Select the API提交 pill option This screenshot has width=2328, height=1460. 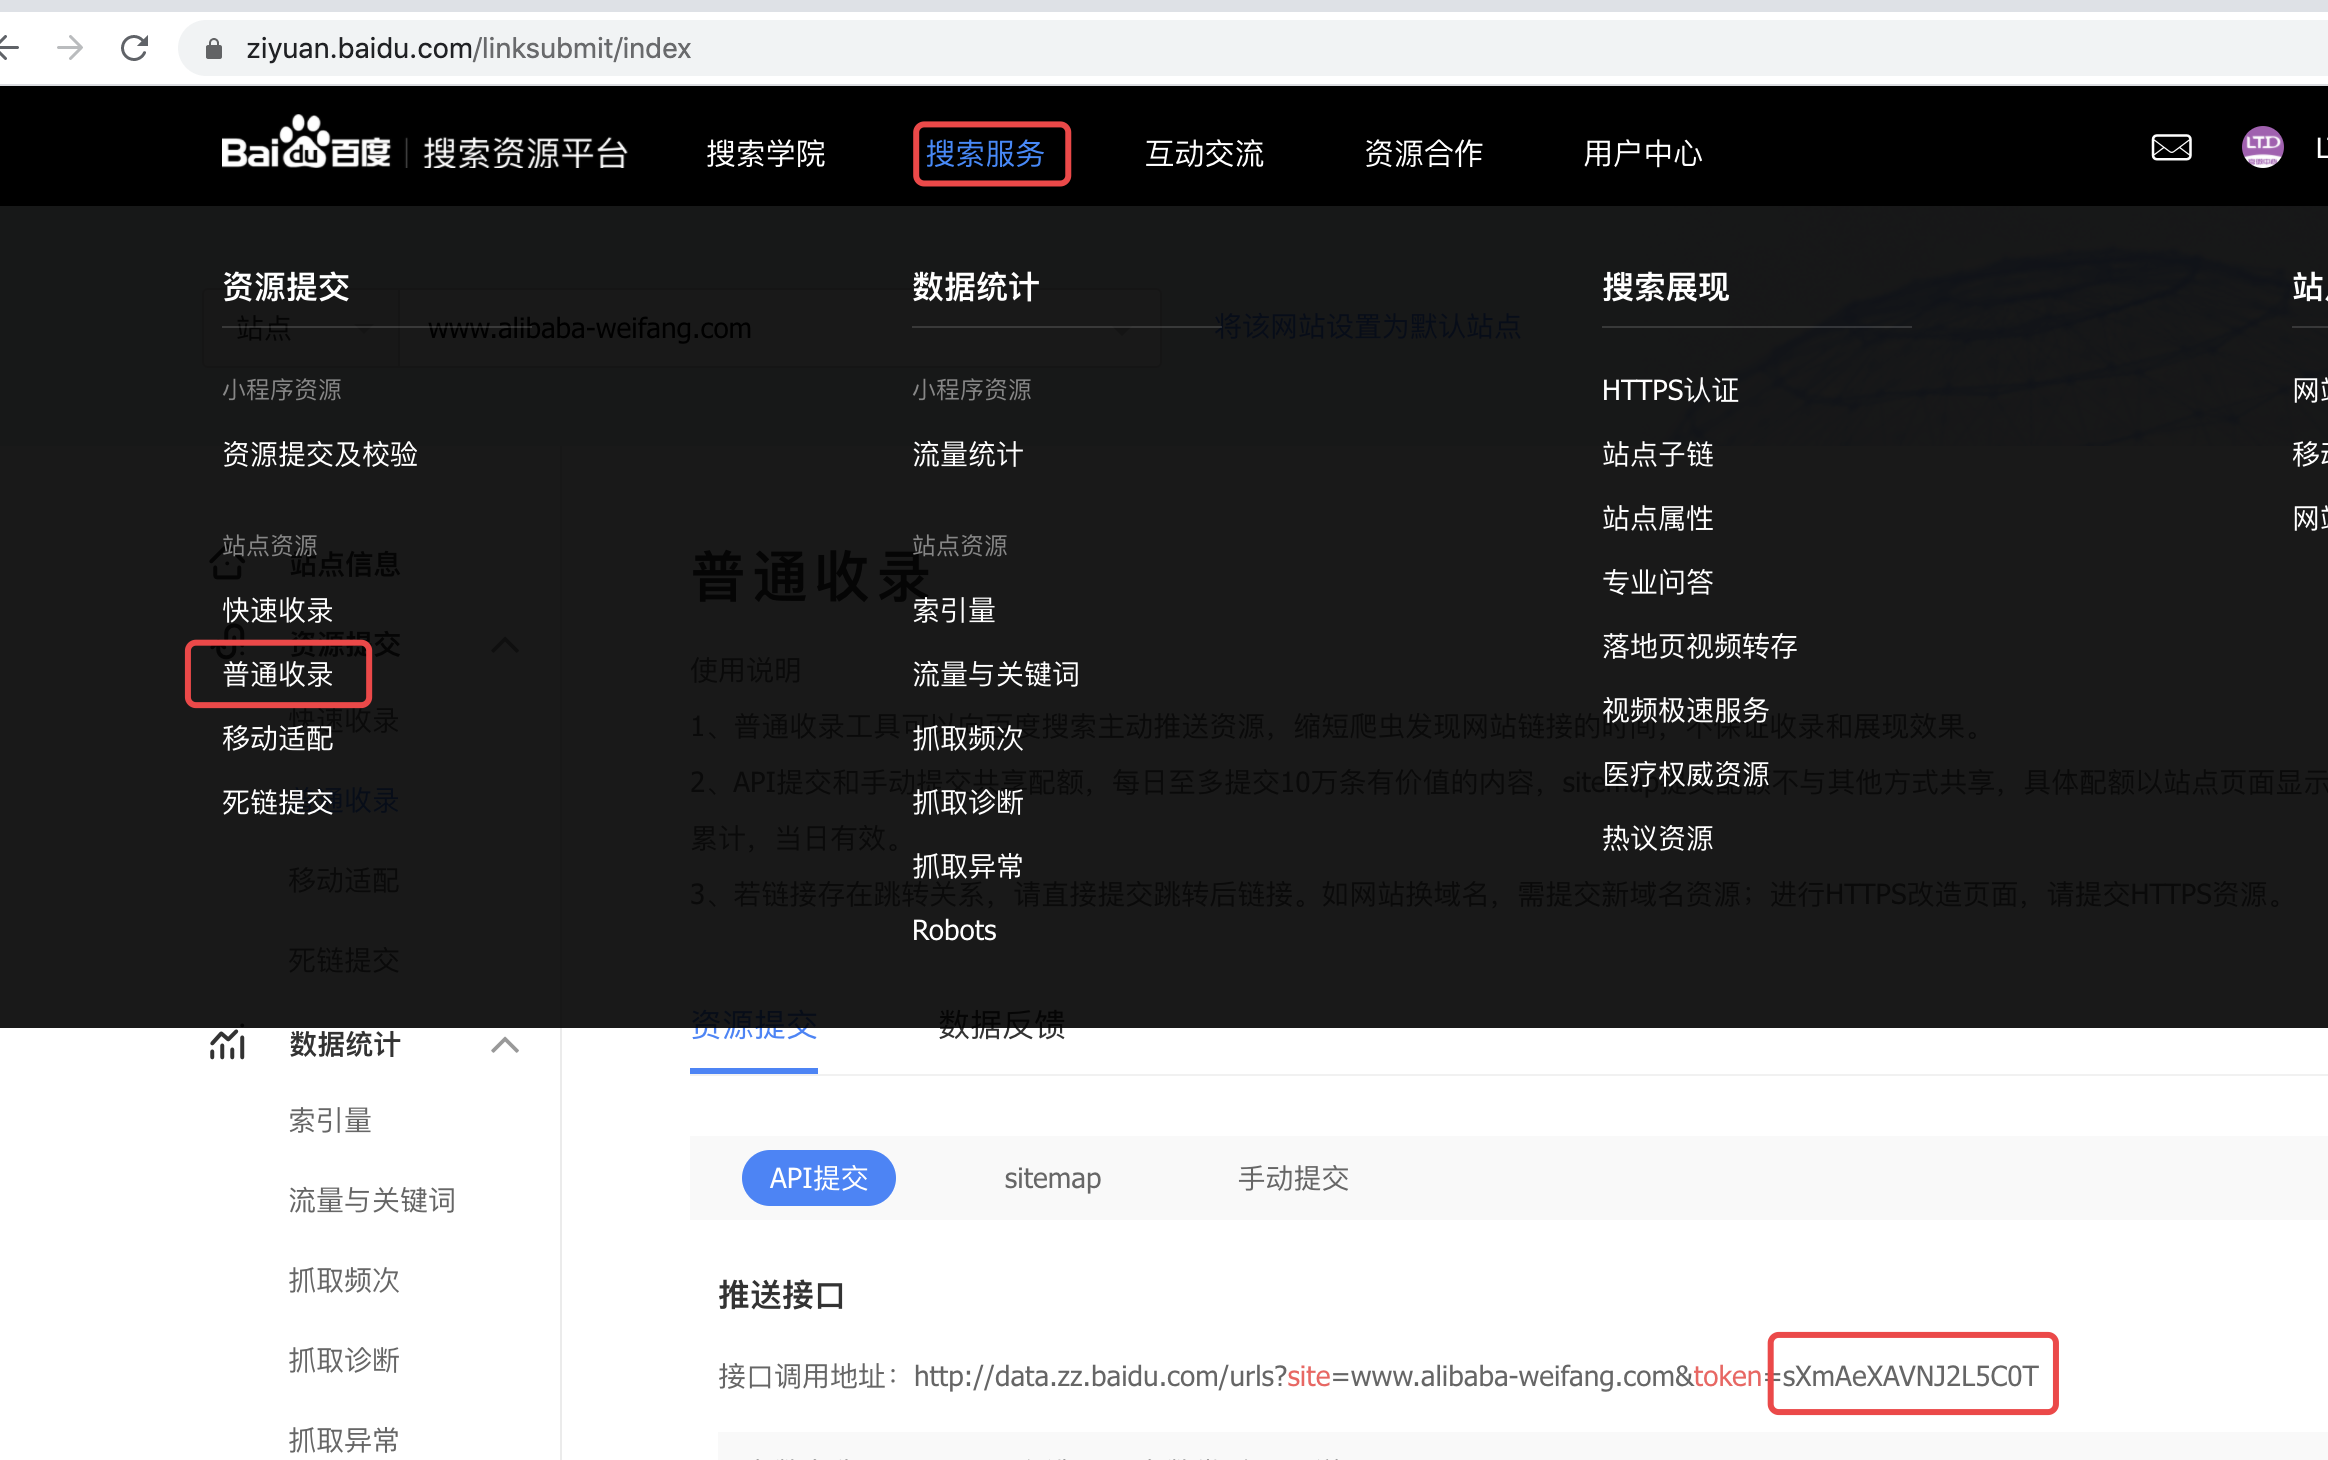818,1178
